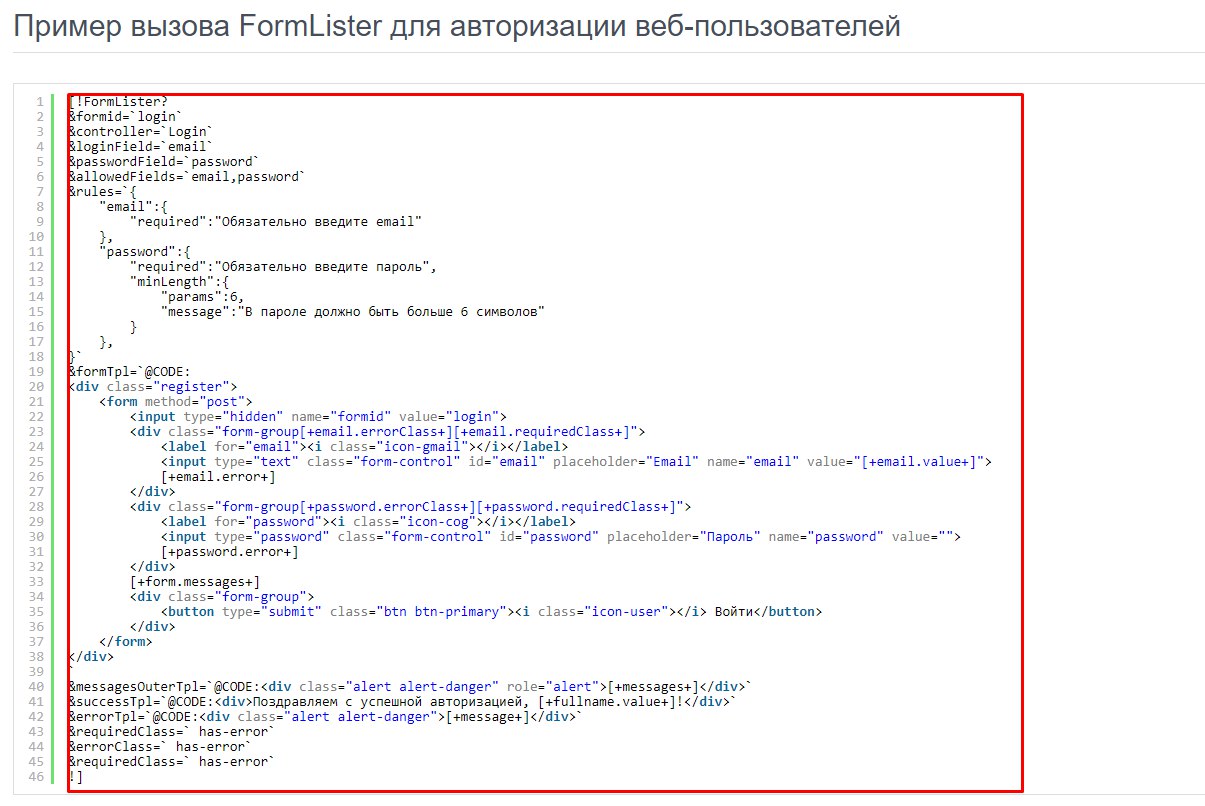This screenshot has width=1205, height=806.
Task: Click the &errorClass=` has-error` line
Action: click(x=160, y=746)
